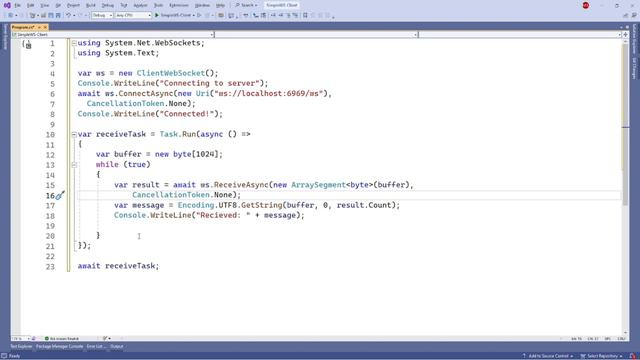
Task: Click ReceiveAsync on line 15
Action: click(242, 185)
